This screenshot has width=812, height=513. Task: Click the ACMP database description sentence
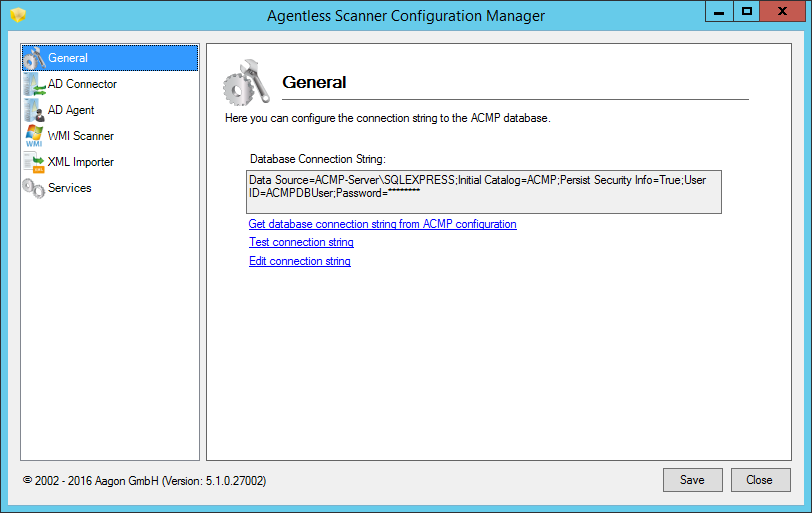click(x=387, y=118)
